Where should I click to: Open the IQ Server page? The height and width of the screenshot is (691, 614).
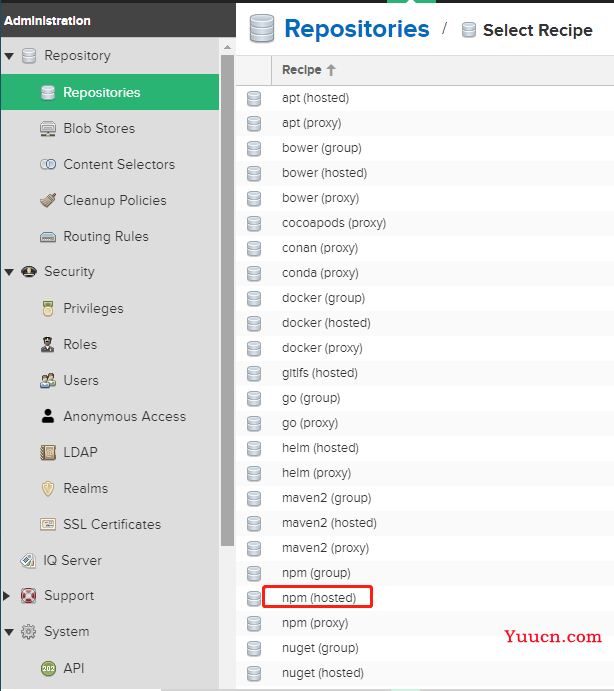pos(72,561)
